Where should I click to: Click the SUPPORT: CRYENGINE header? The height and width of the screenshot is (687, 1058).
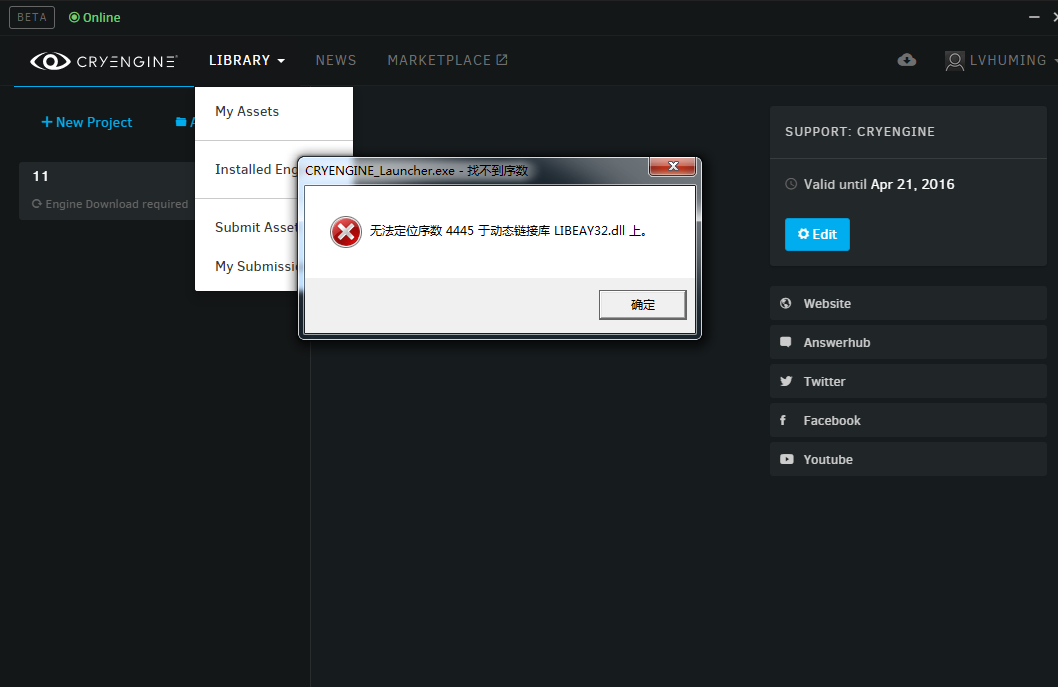click(x=860, y=132)
